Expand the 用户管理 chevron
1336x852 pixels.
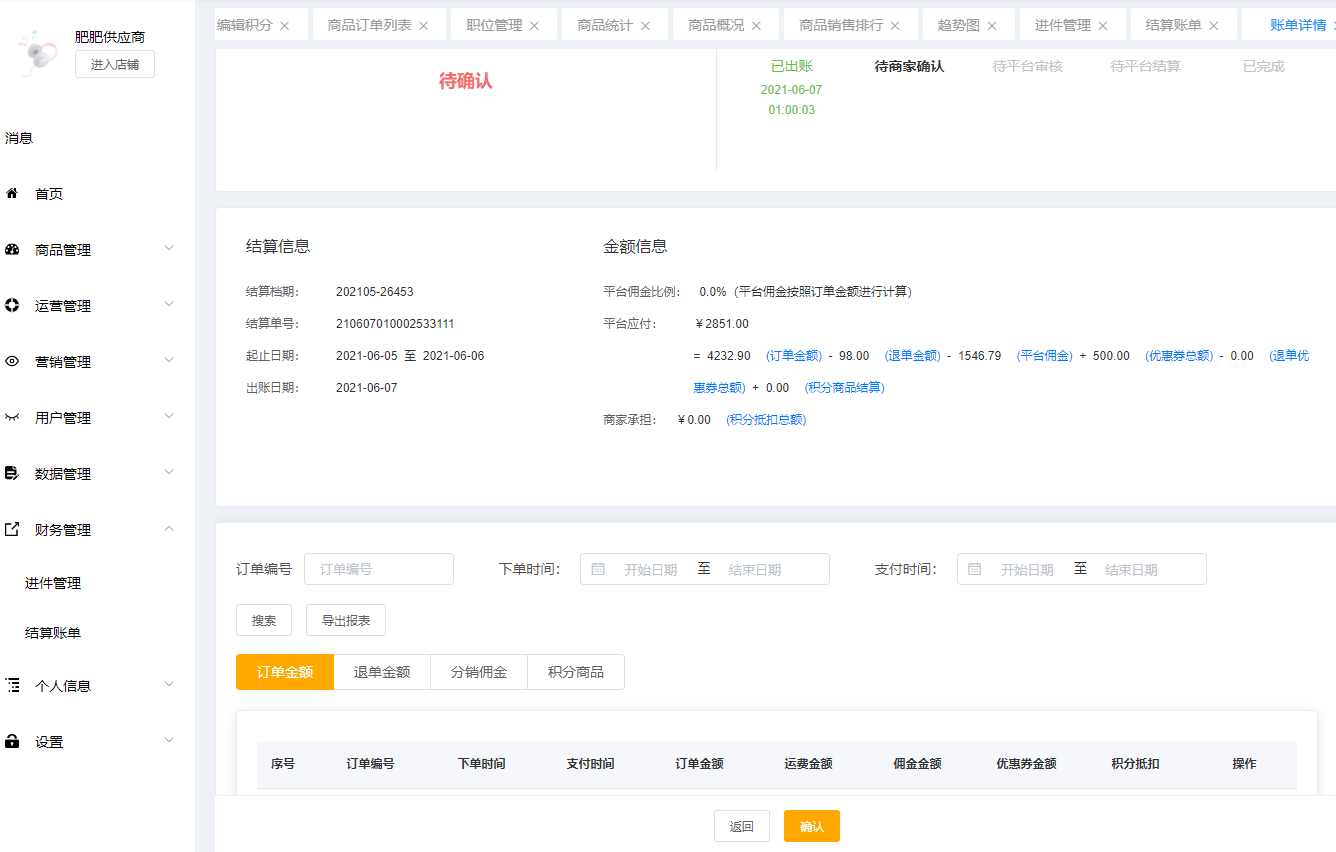pyautogui.click(x=169, y=416)
